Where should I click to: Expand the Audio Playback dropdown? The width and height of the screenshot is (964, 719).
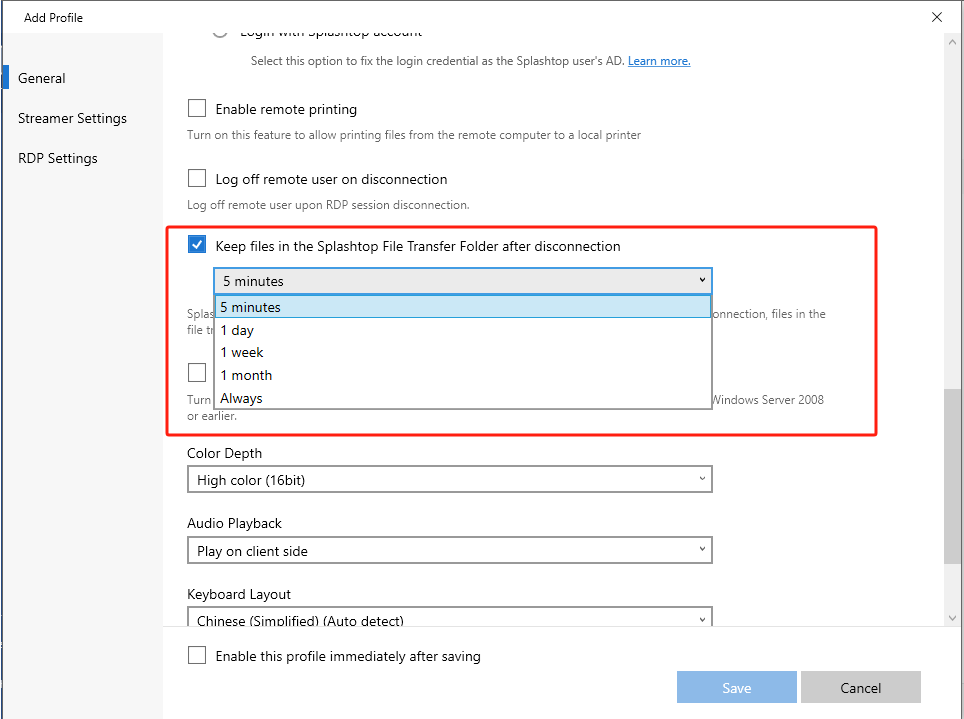450,550
